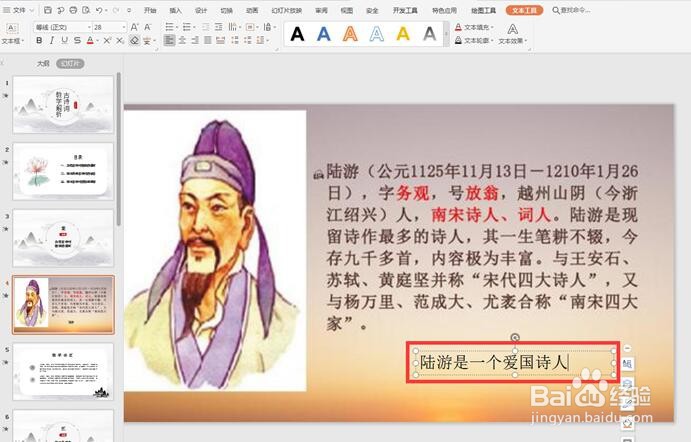Click the slide panel vertical scrollbar
The width and height of the screenshot is (691, 442).
119,150
